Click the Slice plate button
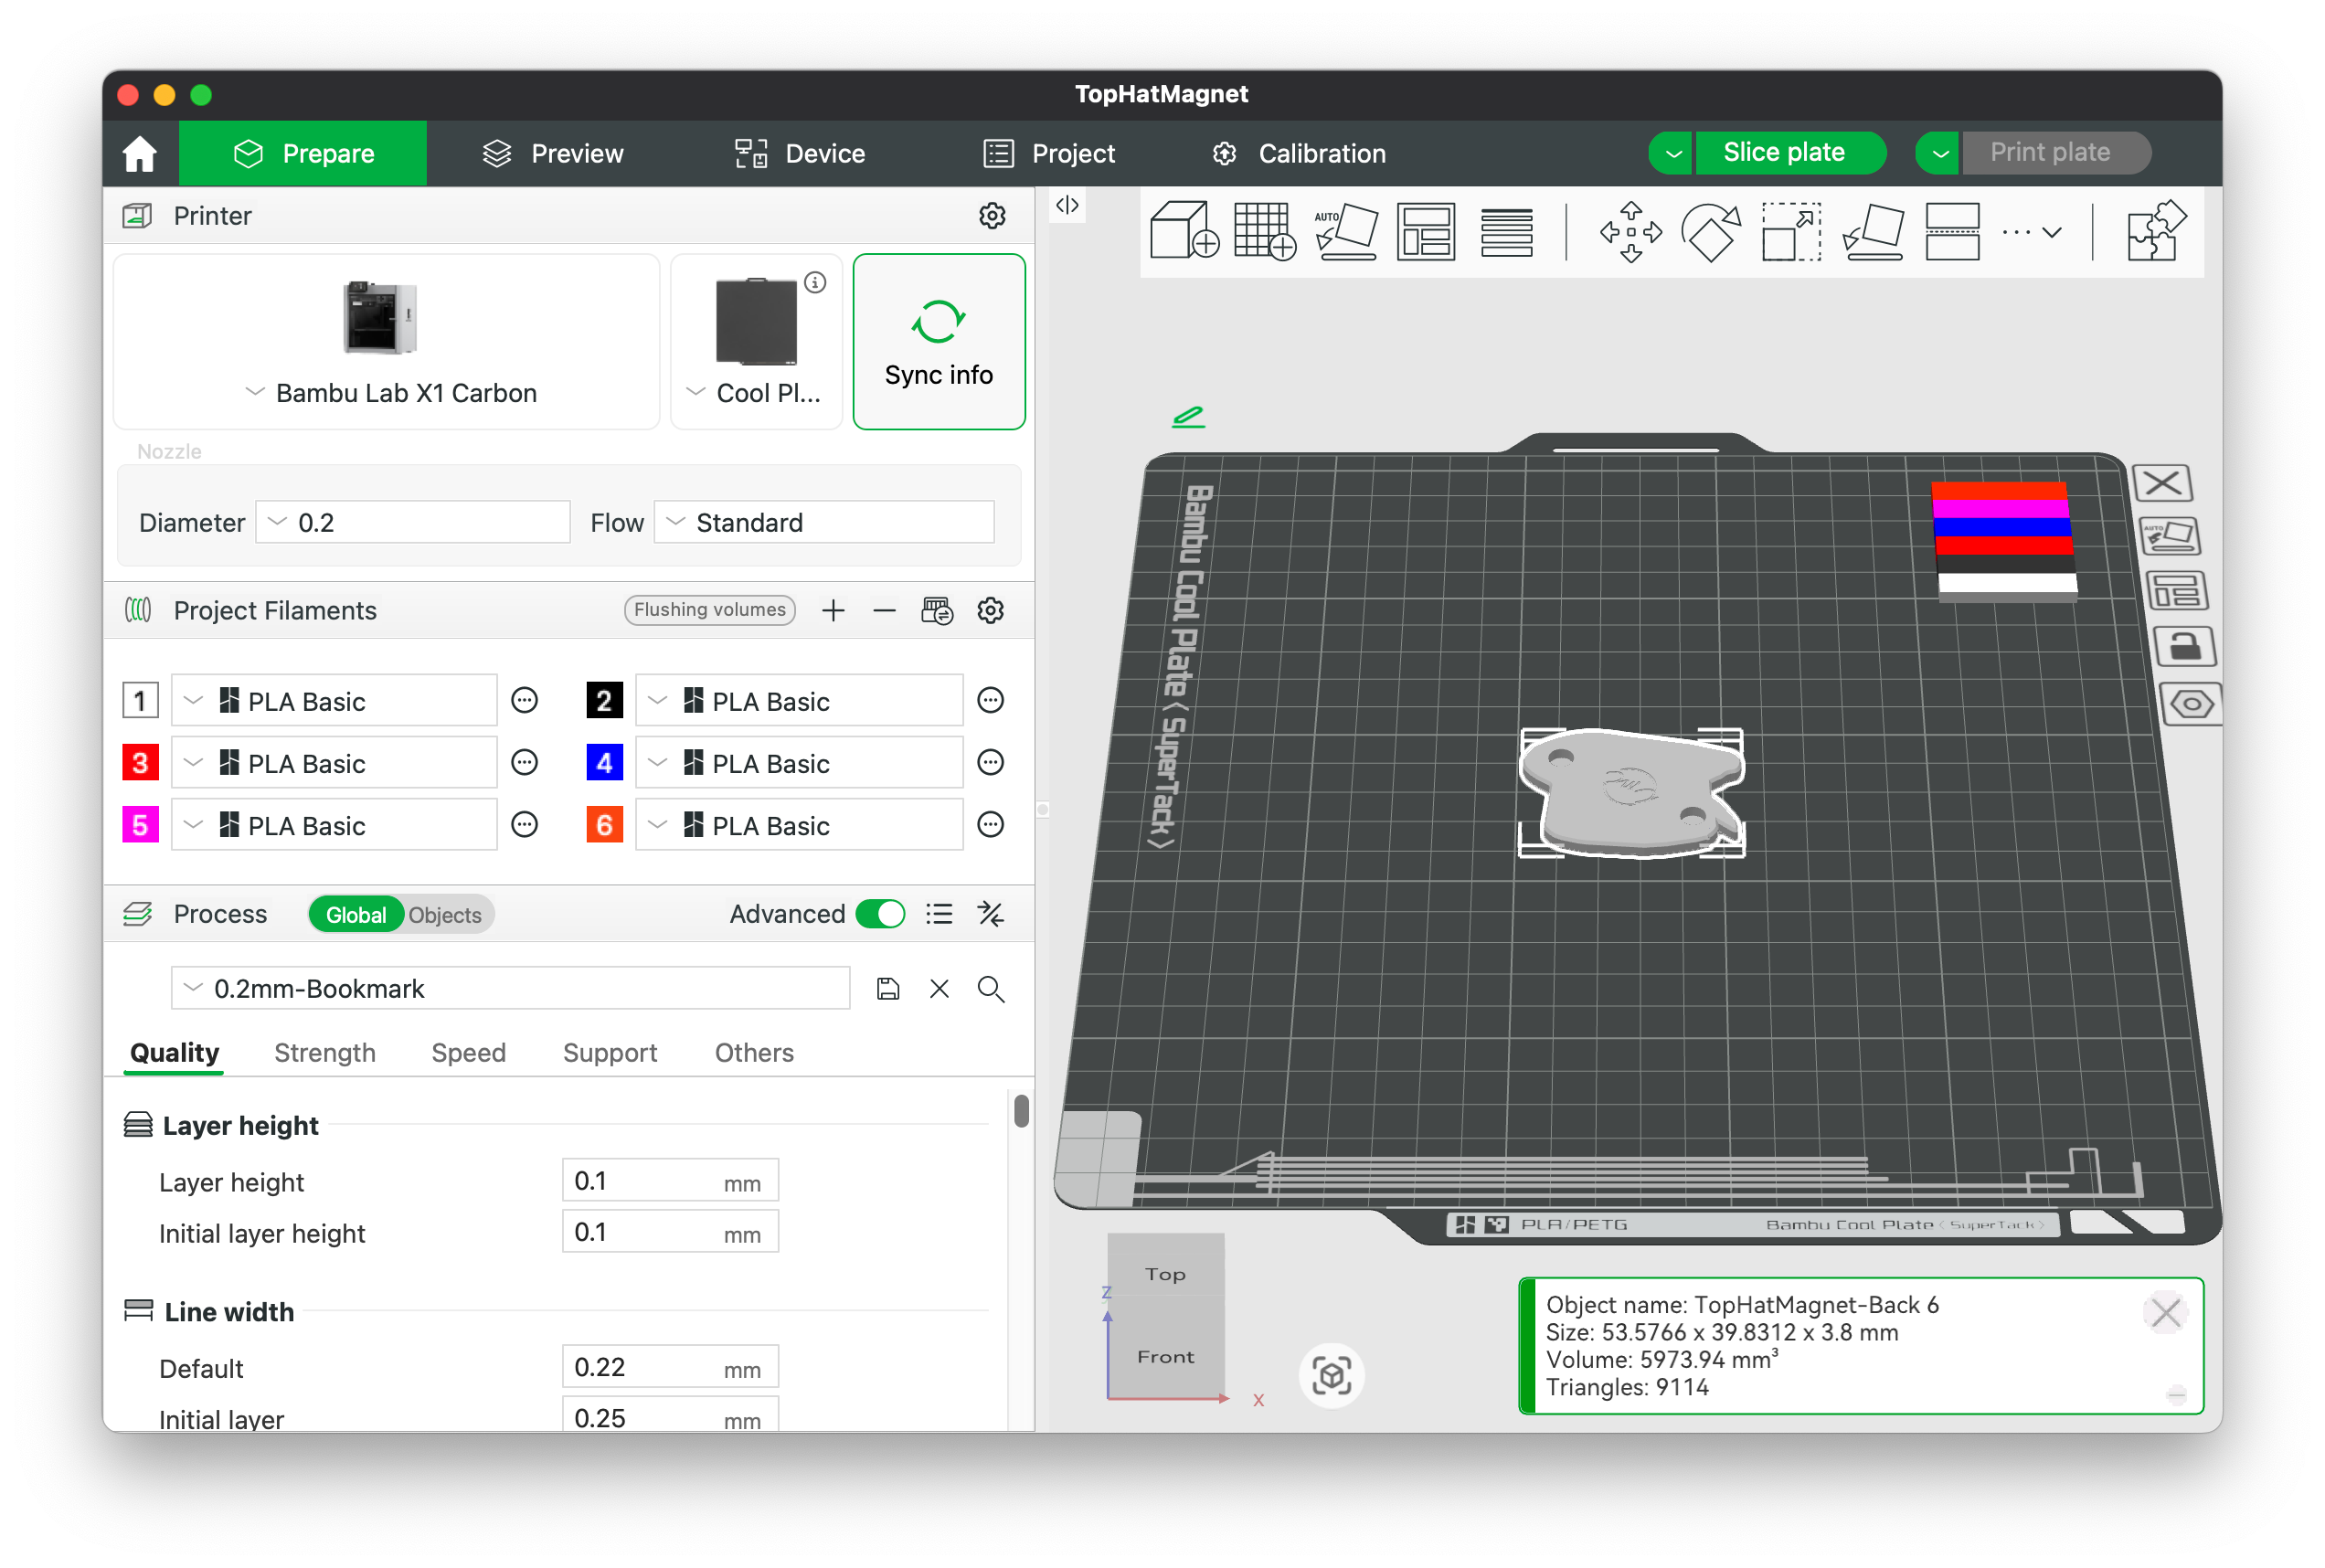2325x1568 pixels. click(x=1790, y=153)
